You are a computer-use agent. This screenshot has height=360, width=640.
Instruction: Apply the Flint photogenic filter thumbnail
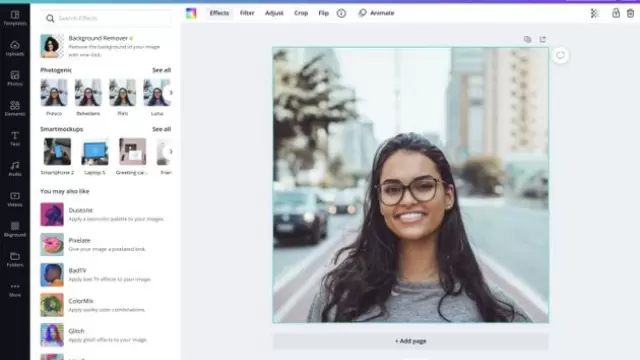point(122,93)
